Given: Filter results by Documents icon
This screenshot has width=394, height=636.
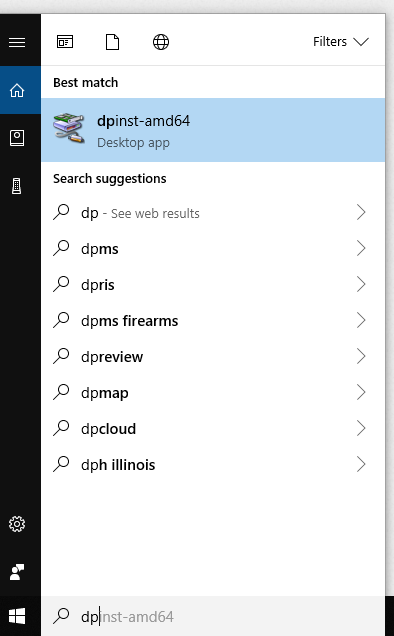Looking at the screenshot, I should tap(112, 42).
